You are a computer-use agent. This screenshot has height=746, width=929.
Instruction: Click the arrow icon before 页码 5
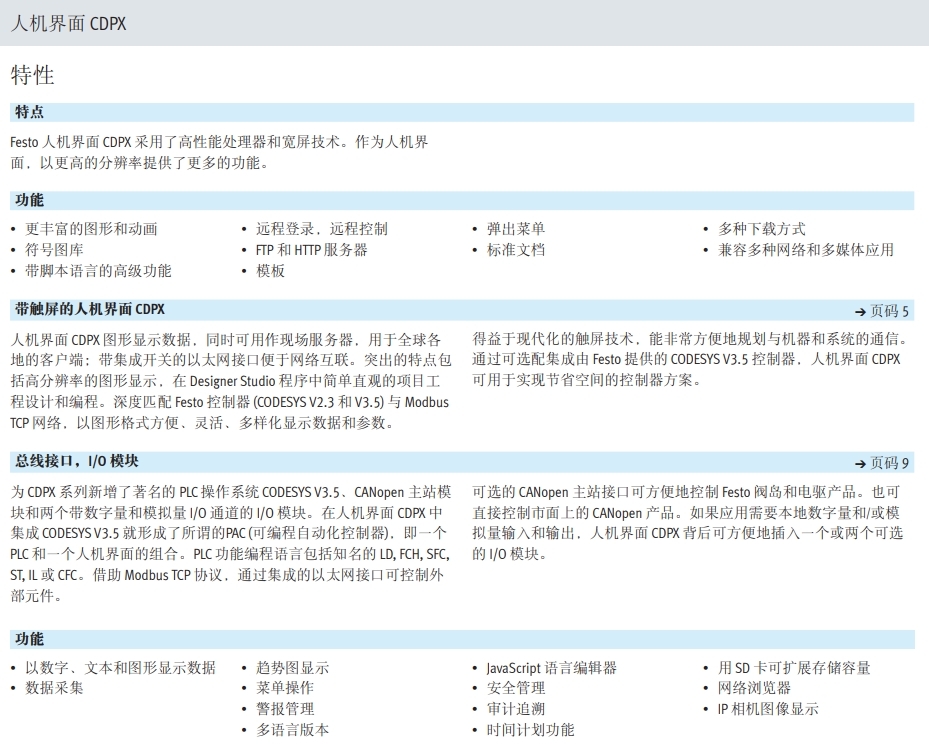859,311
